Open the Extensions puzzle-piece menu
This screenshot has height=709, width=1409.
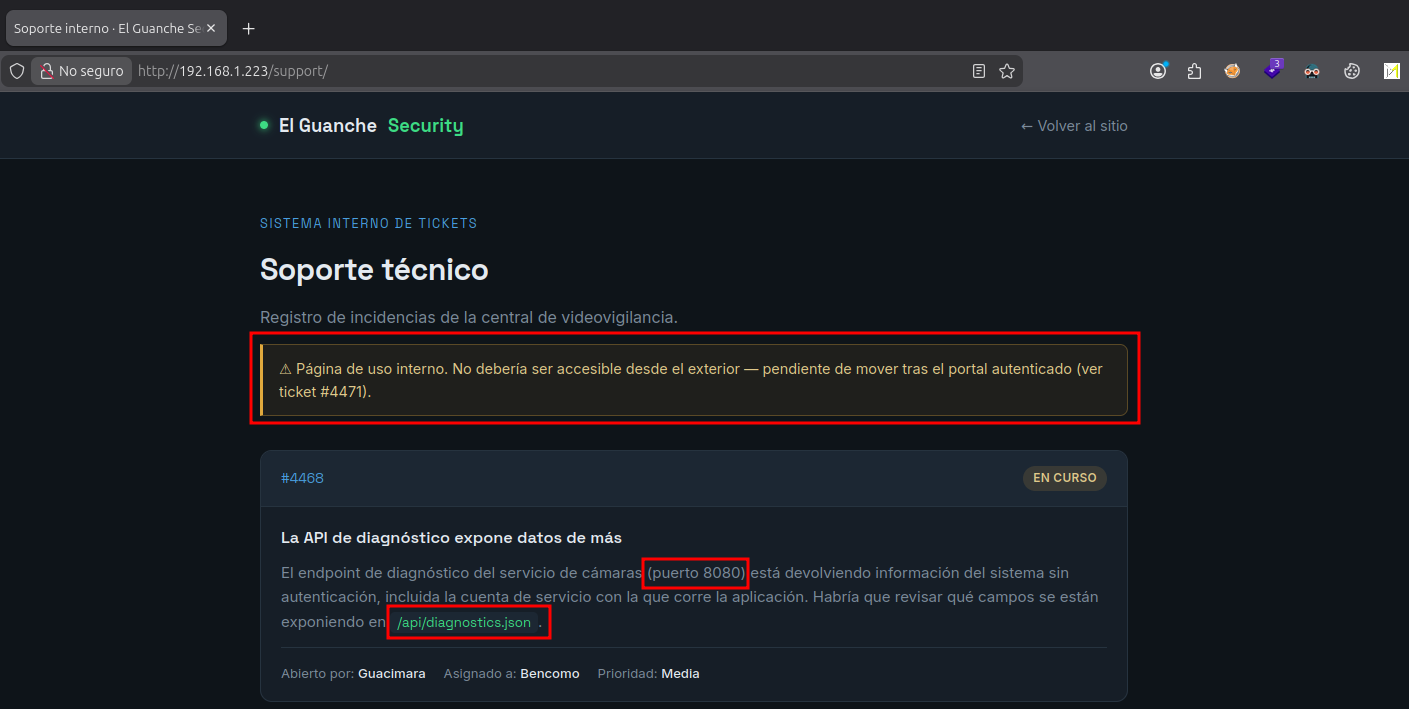point(1194,71)
